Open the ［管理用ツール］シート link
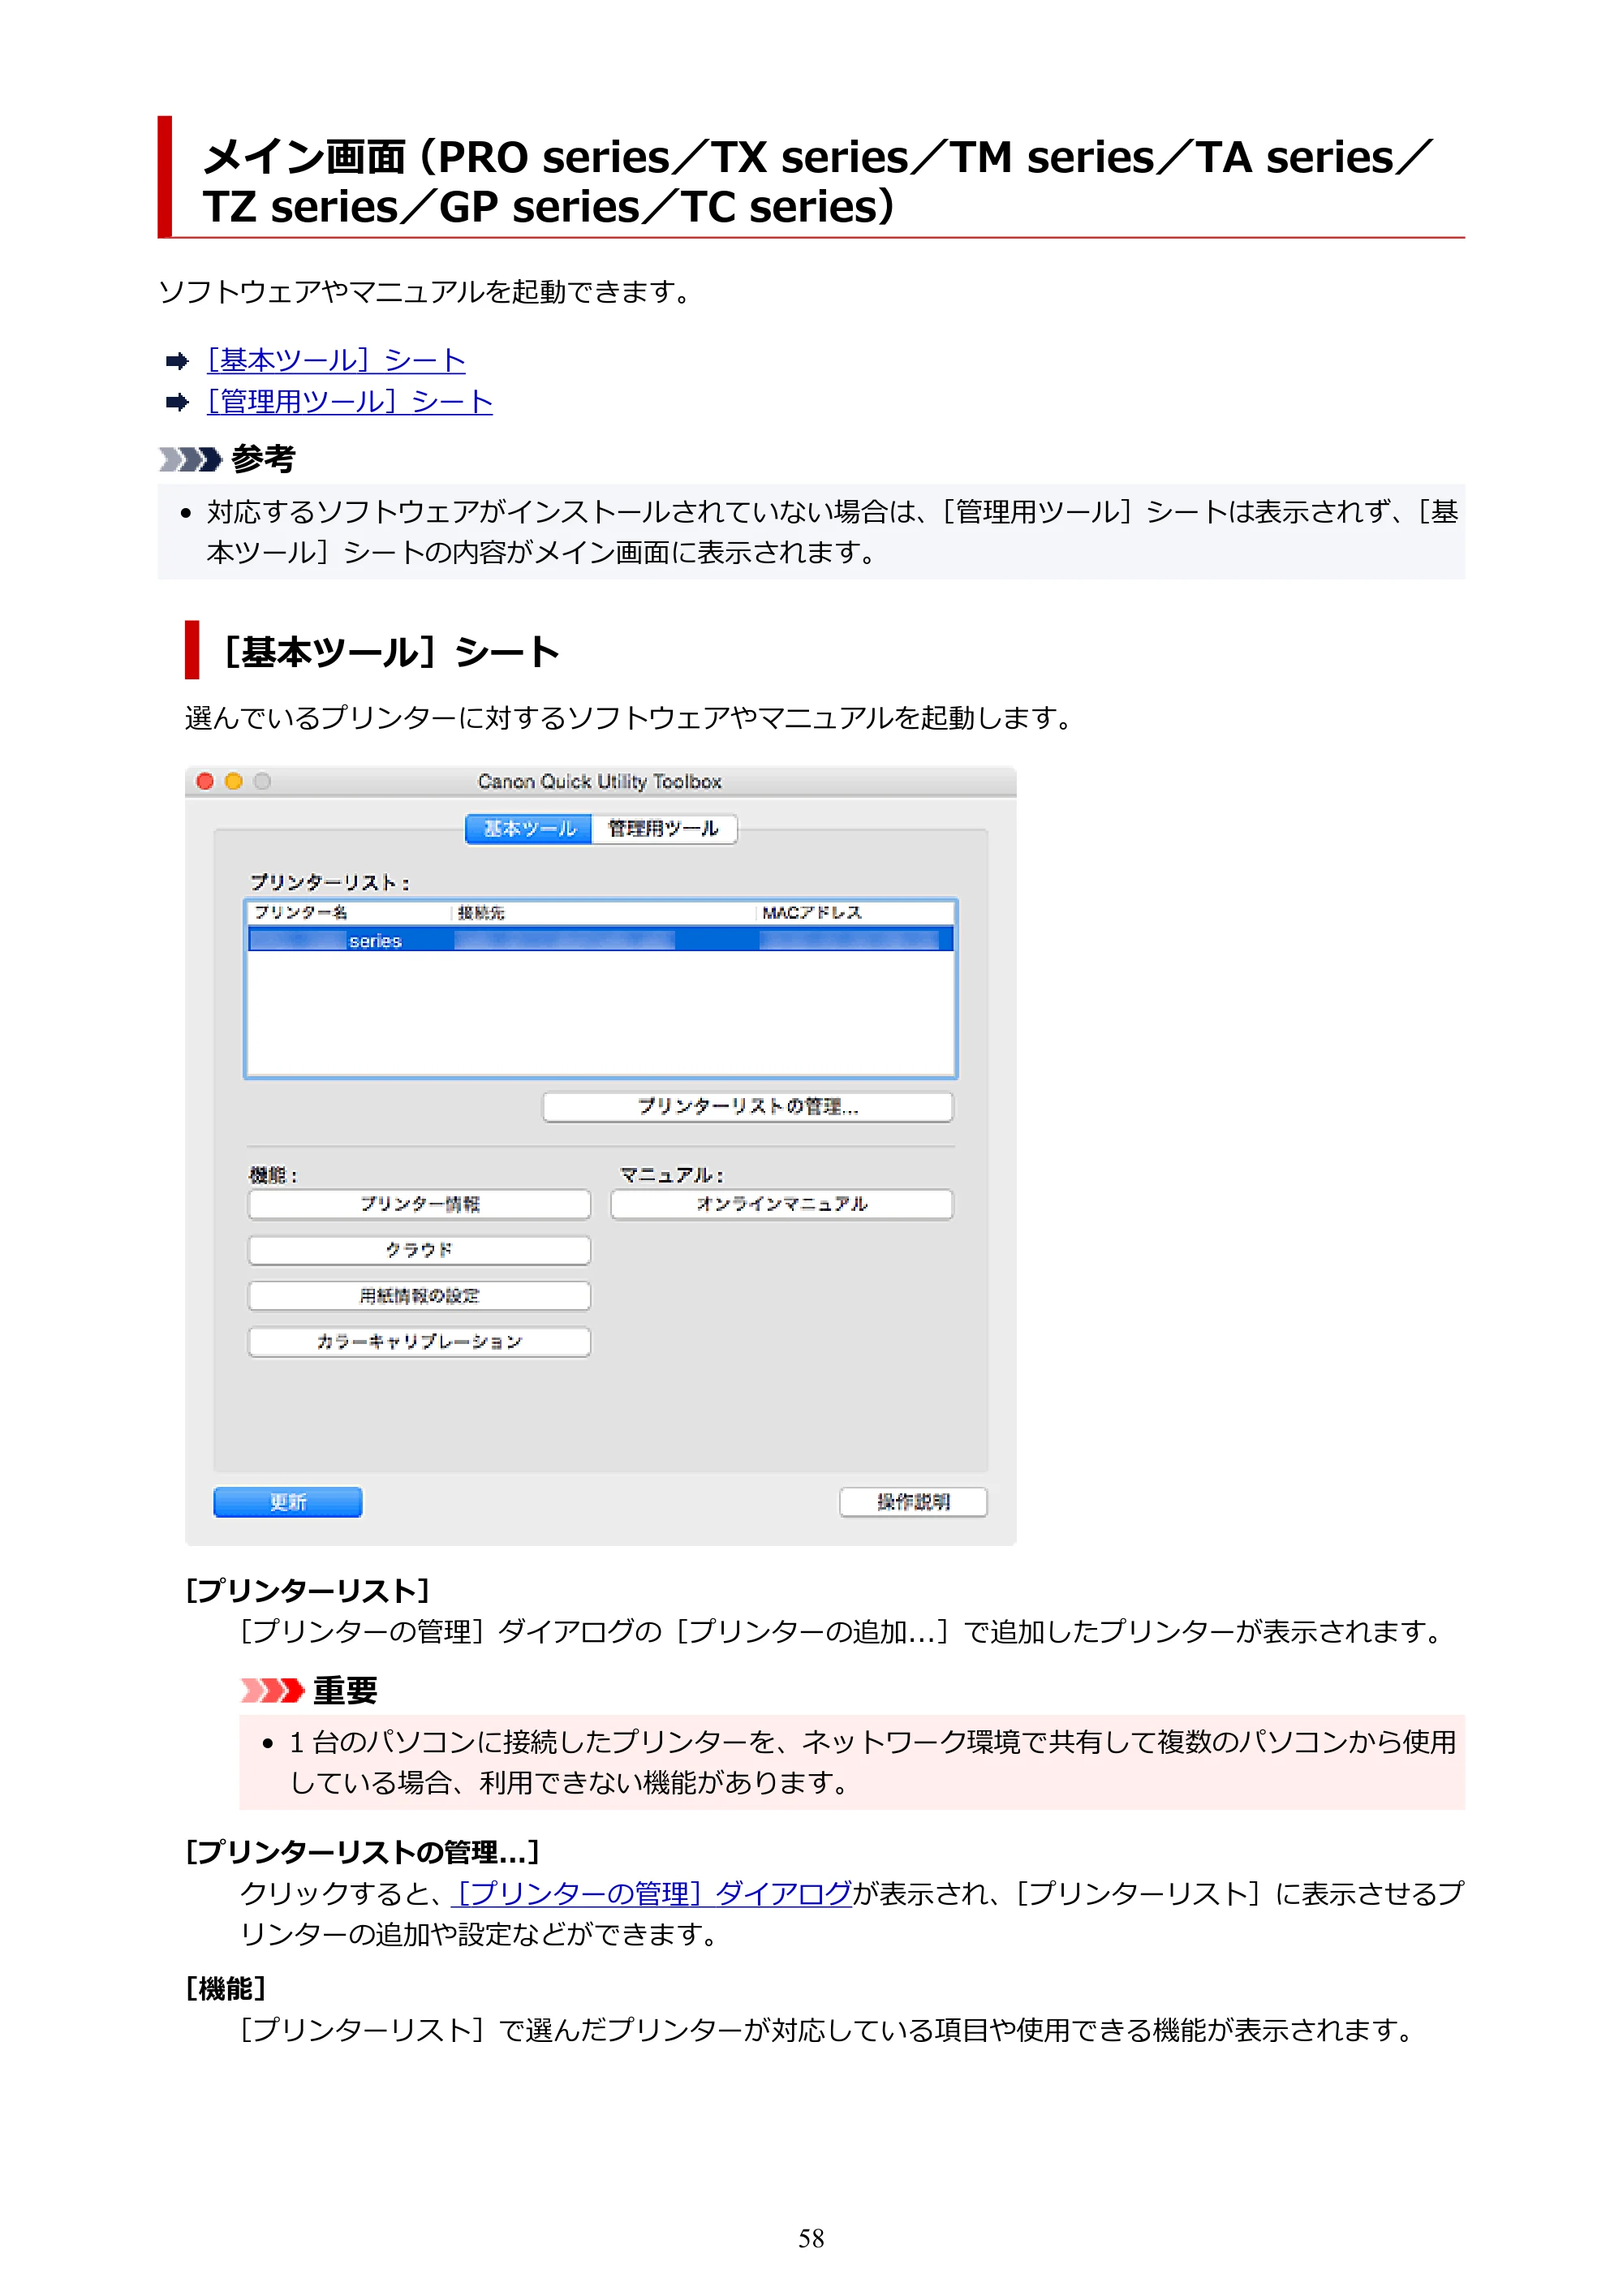1623x2296 pixels. click(349, 402)
